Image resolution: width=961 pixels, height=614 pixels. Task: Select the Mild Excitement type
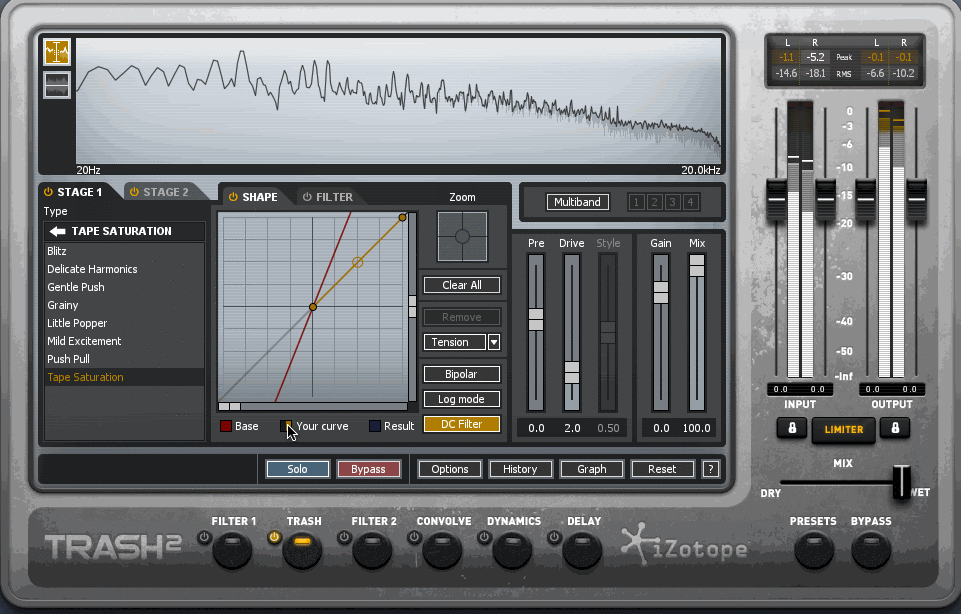124,341
